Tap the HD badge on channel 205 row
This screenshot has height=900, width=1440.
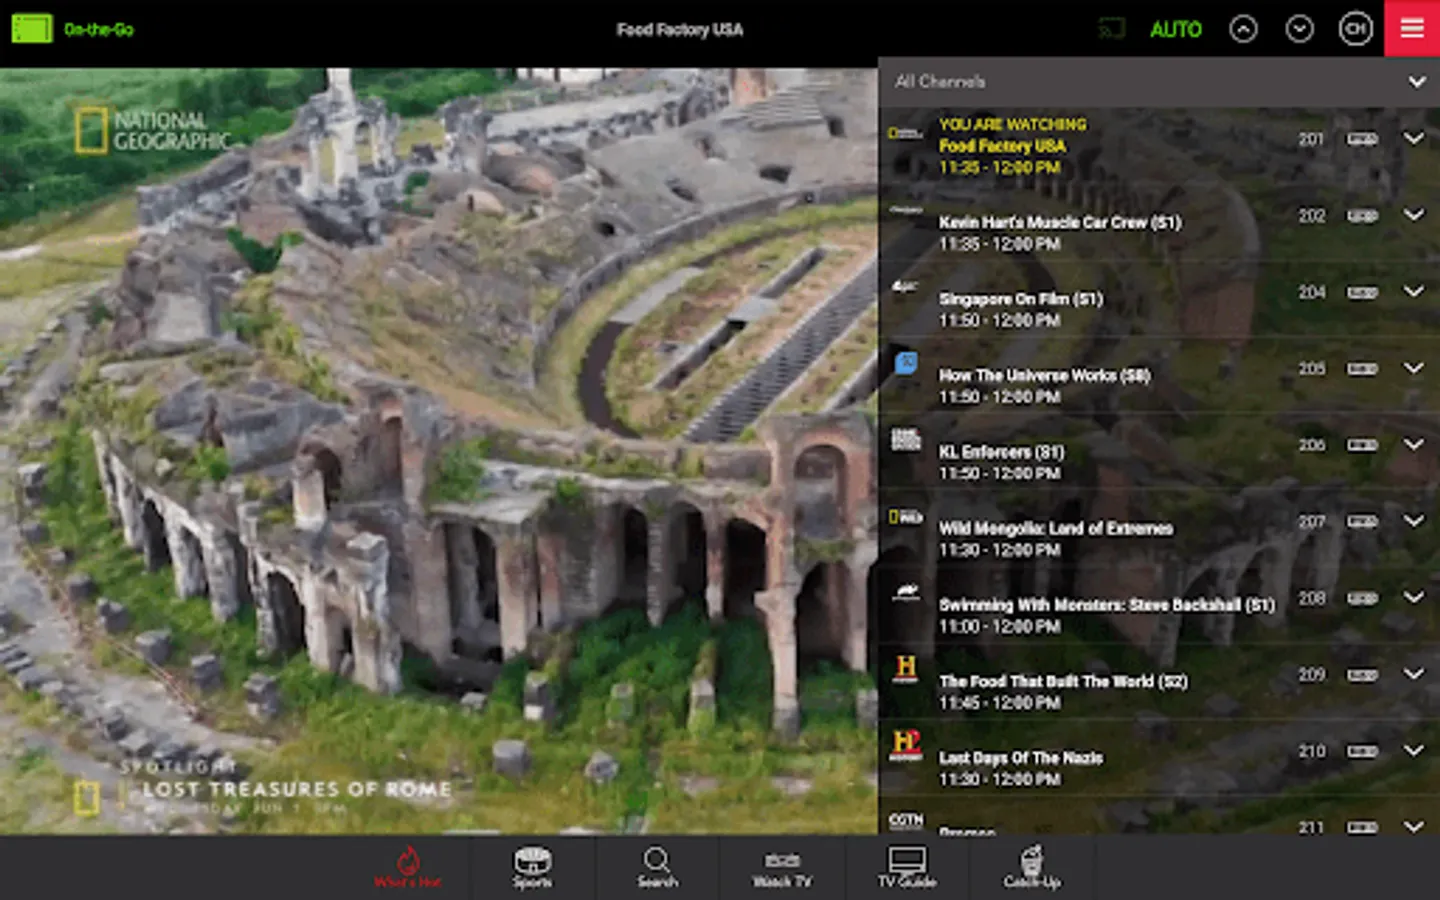tap(1362, 369)
